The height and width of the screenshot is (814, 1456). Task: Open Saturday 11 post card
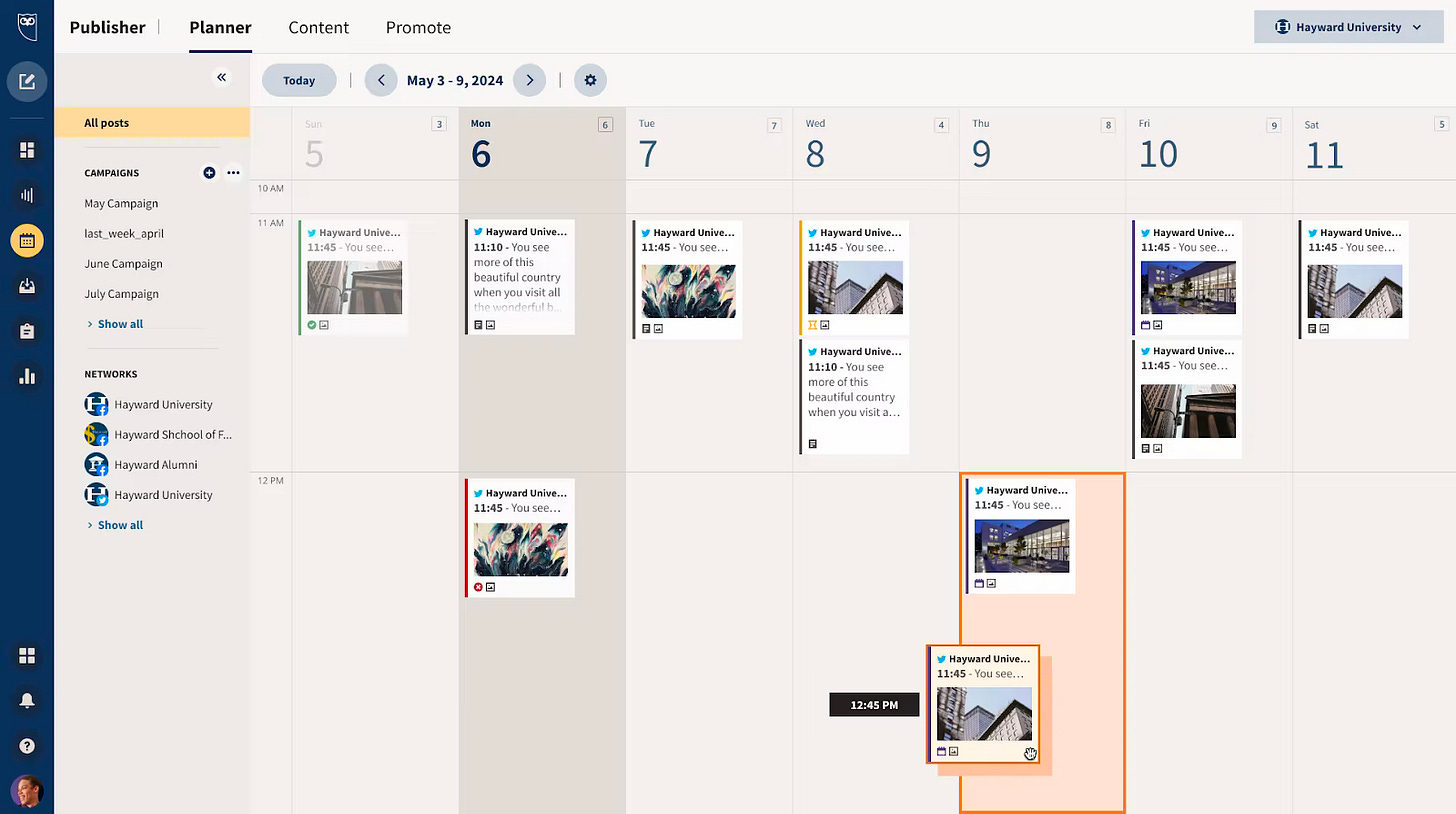tap(1354, 279)
